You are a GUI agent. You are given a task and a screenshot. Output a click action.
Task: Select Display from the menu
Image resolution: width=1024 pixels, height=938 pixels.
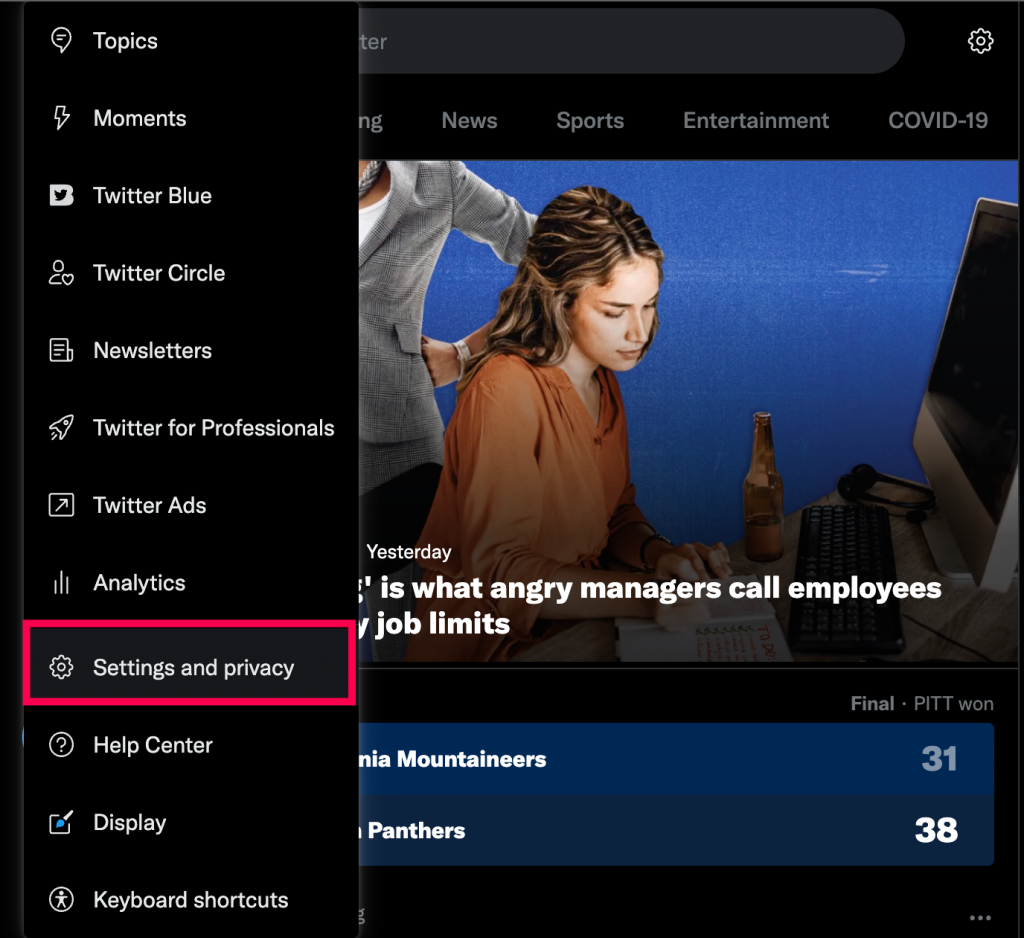point(129,823)
